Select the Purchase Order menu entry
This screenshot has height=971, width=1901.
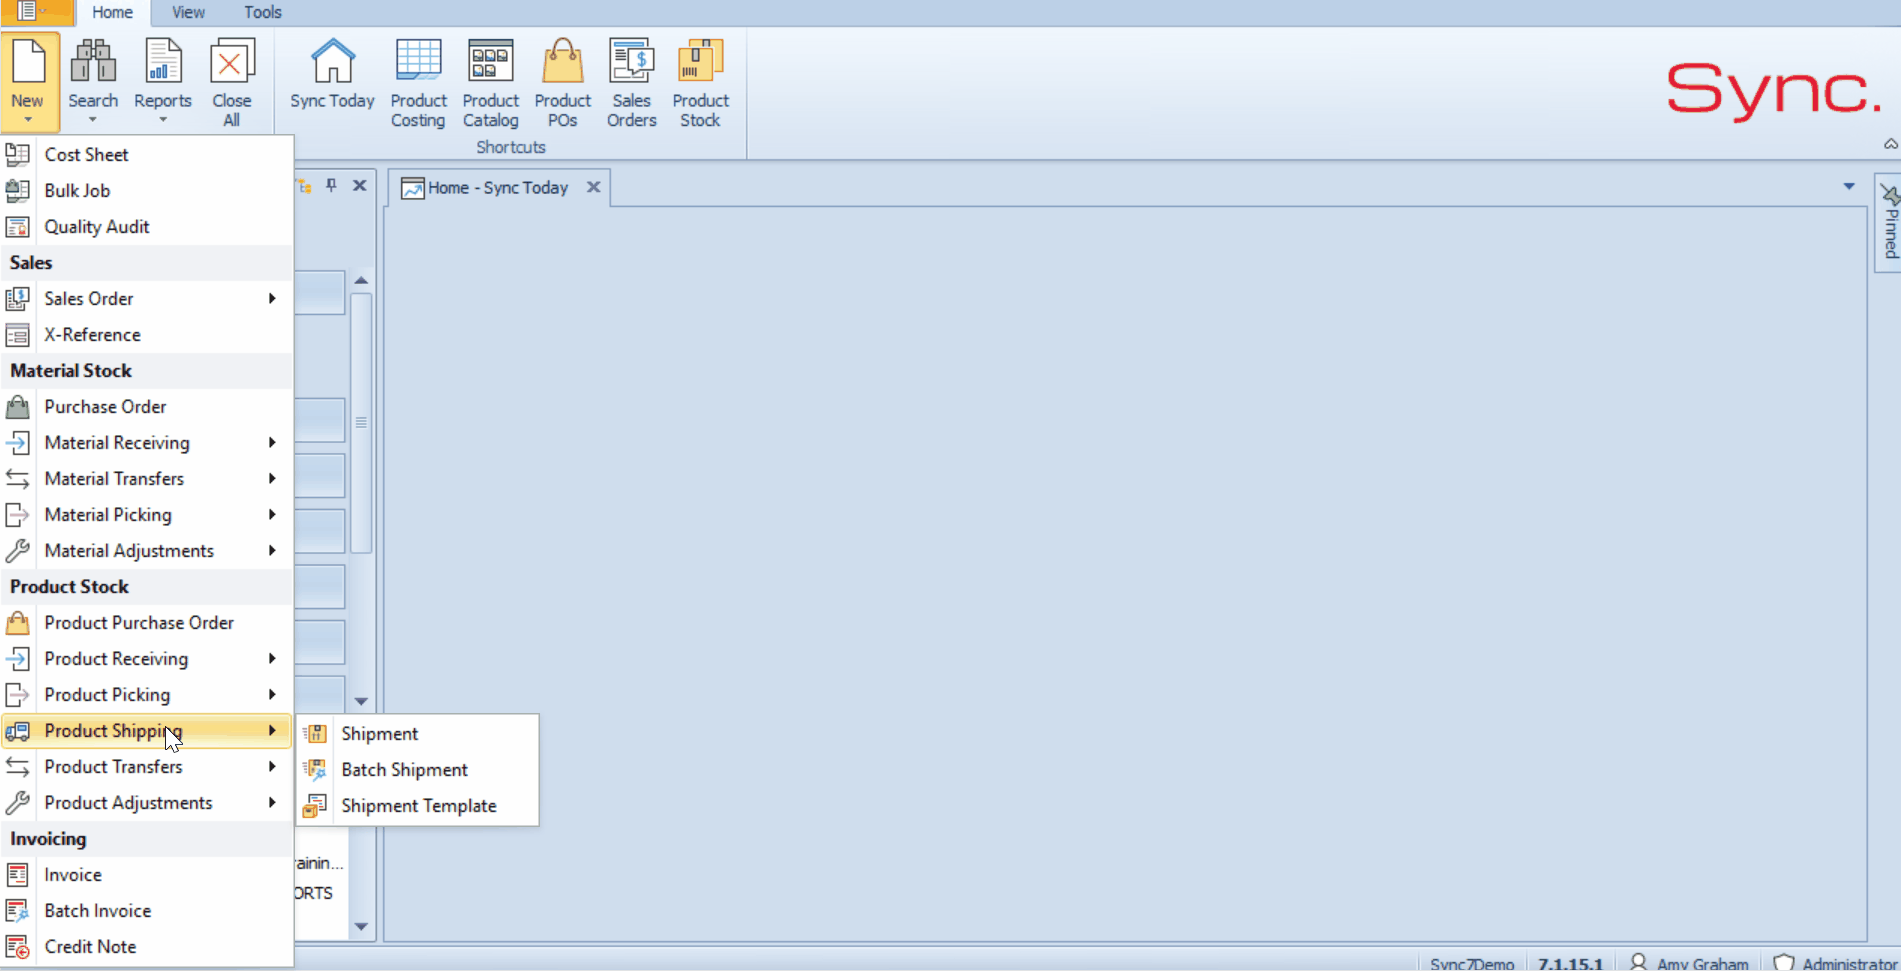click(x=146, y=407)
